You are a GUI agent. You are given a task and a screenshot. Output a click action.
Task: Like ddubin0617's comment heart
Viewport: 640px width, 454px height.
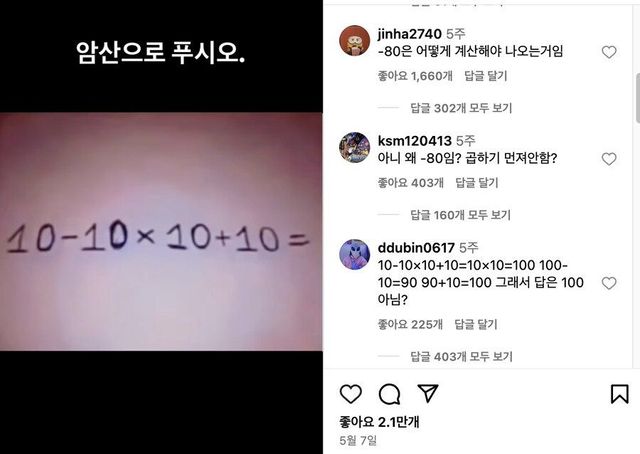(x=609, y=283)
